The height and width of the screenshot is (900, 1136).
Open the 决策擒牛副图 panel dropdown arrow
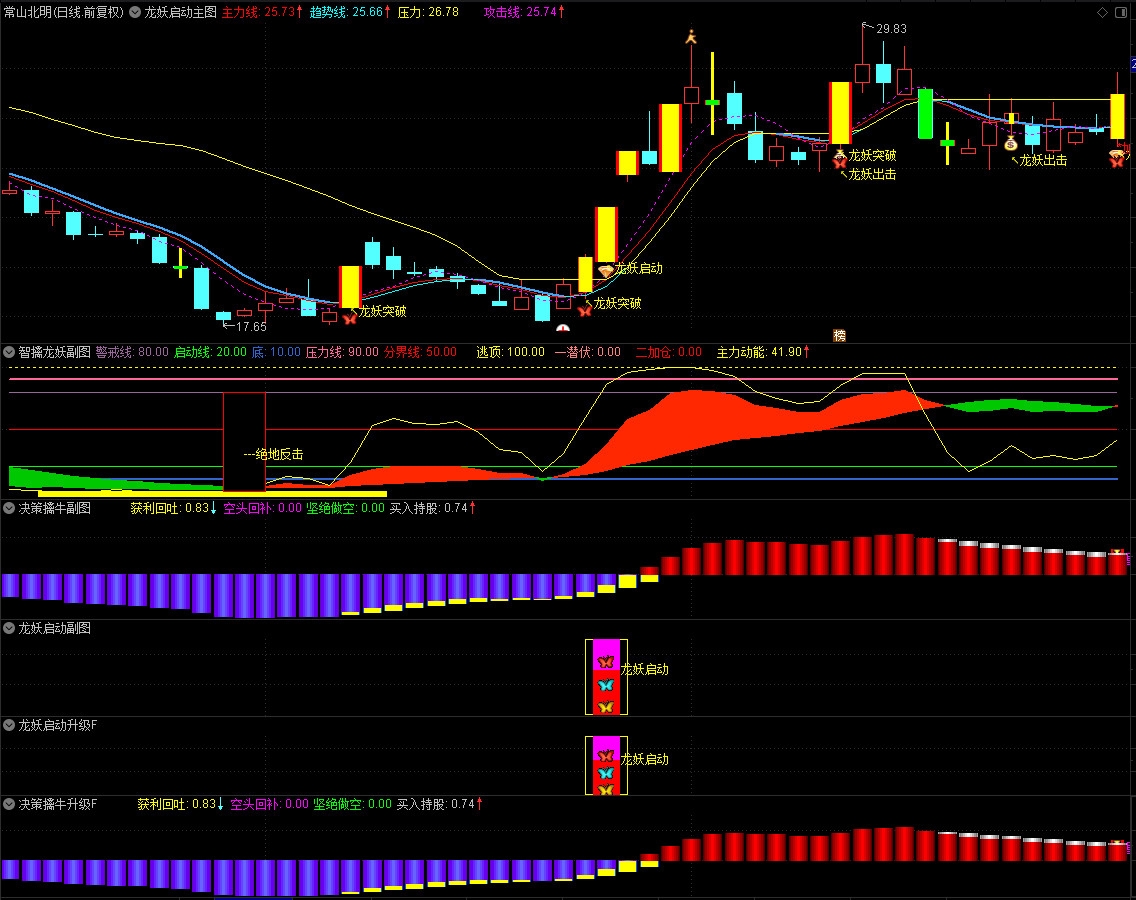10,508
